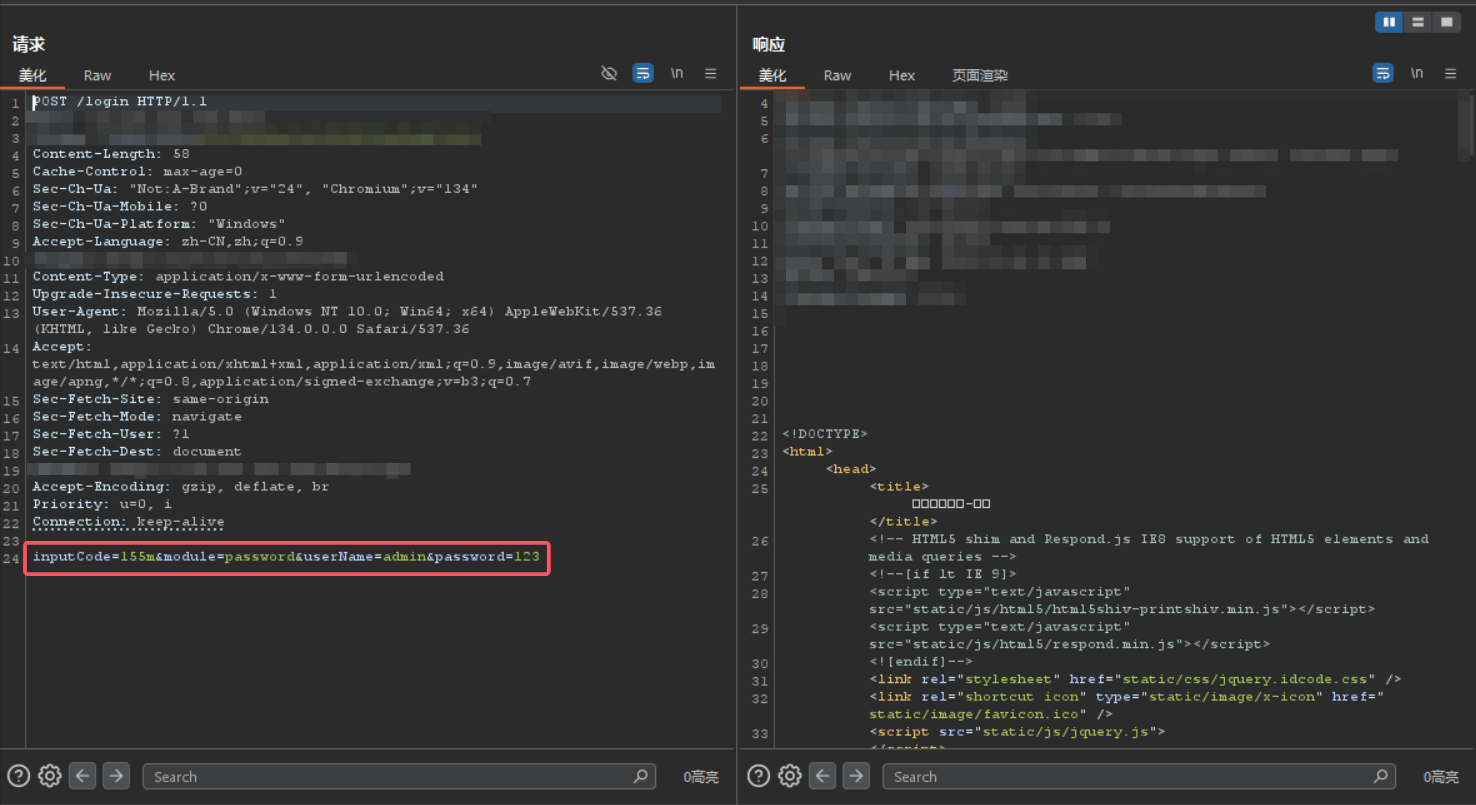1476x805 pixels.
Task: Toggle hidden characters eye icon in request panel
Action: tap(609, 74)
